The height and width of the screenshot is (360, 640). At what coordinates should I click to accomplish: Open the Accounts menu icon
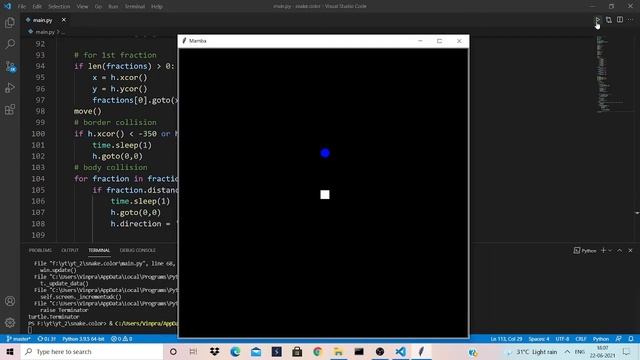10,301
